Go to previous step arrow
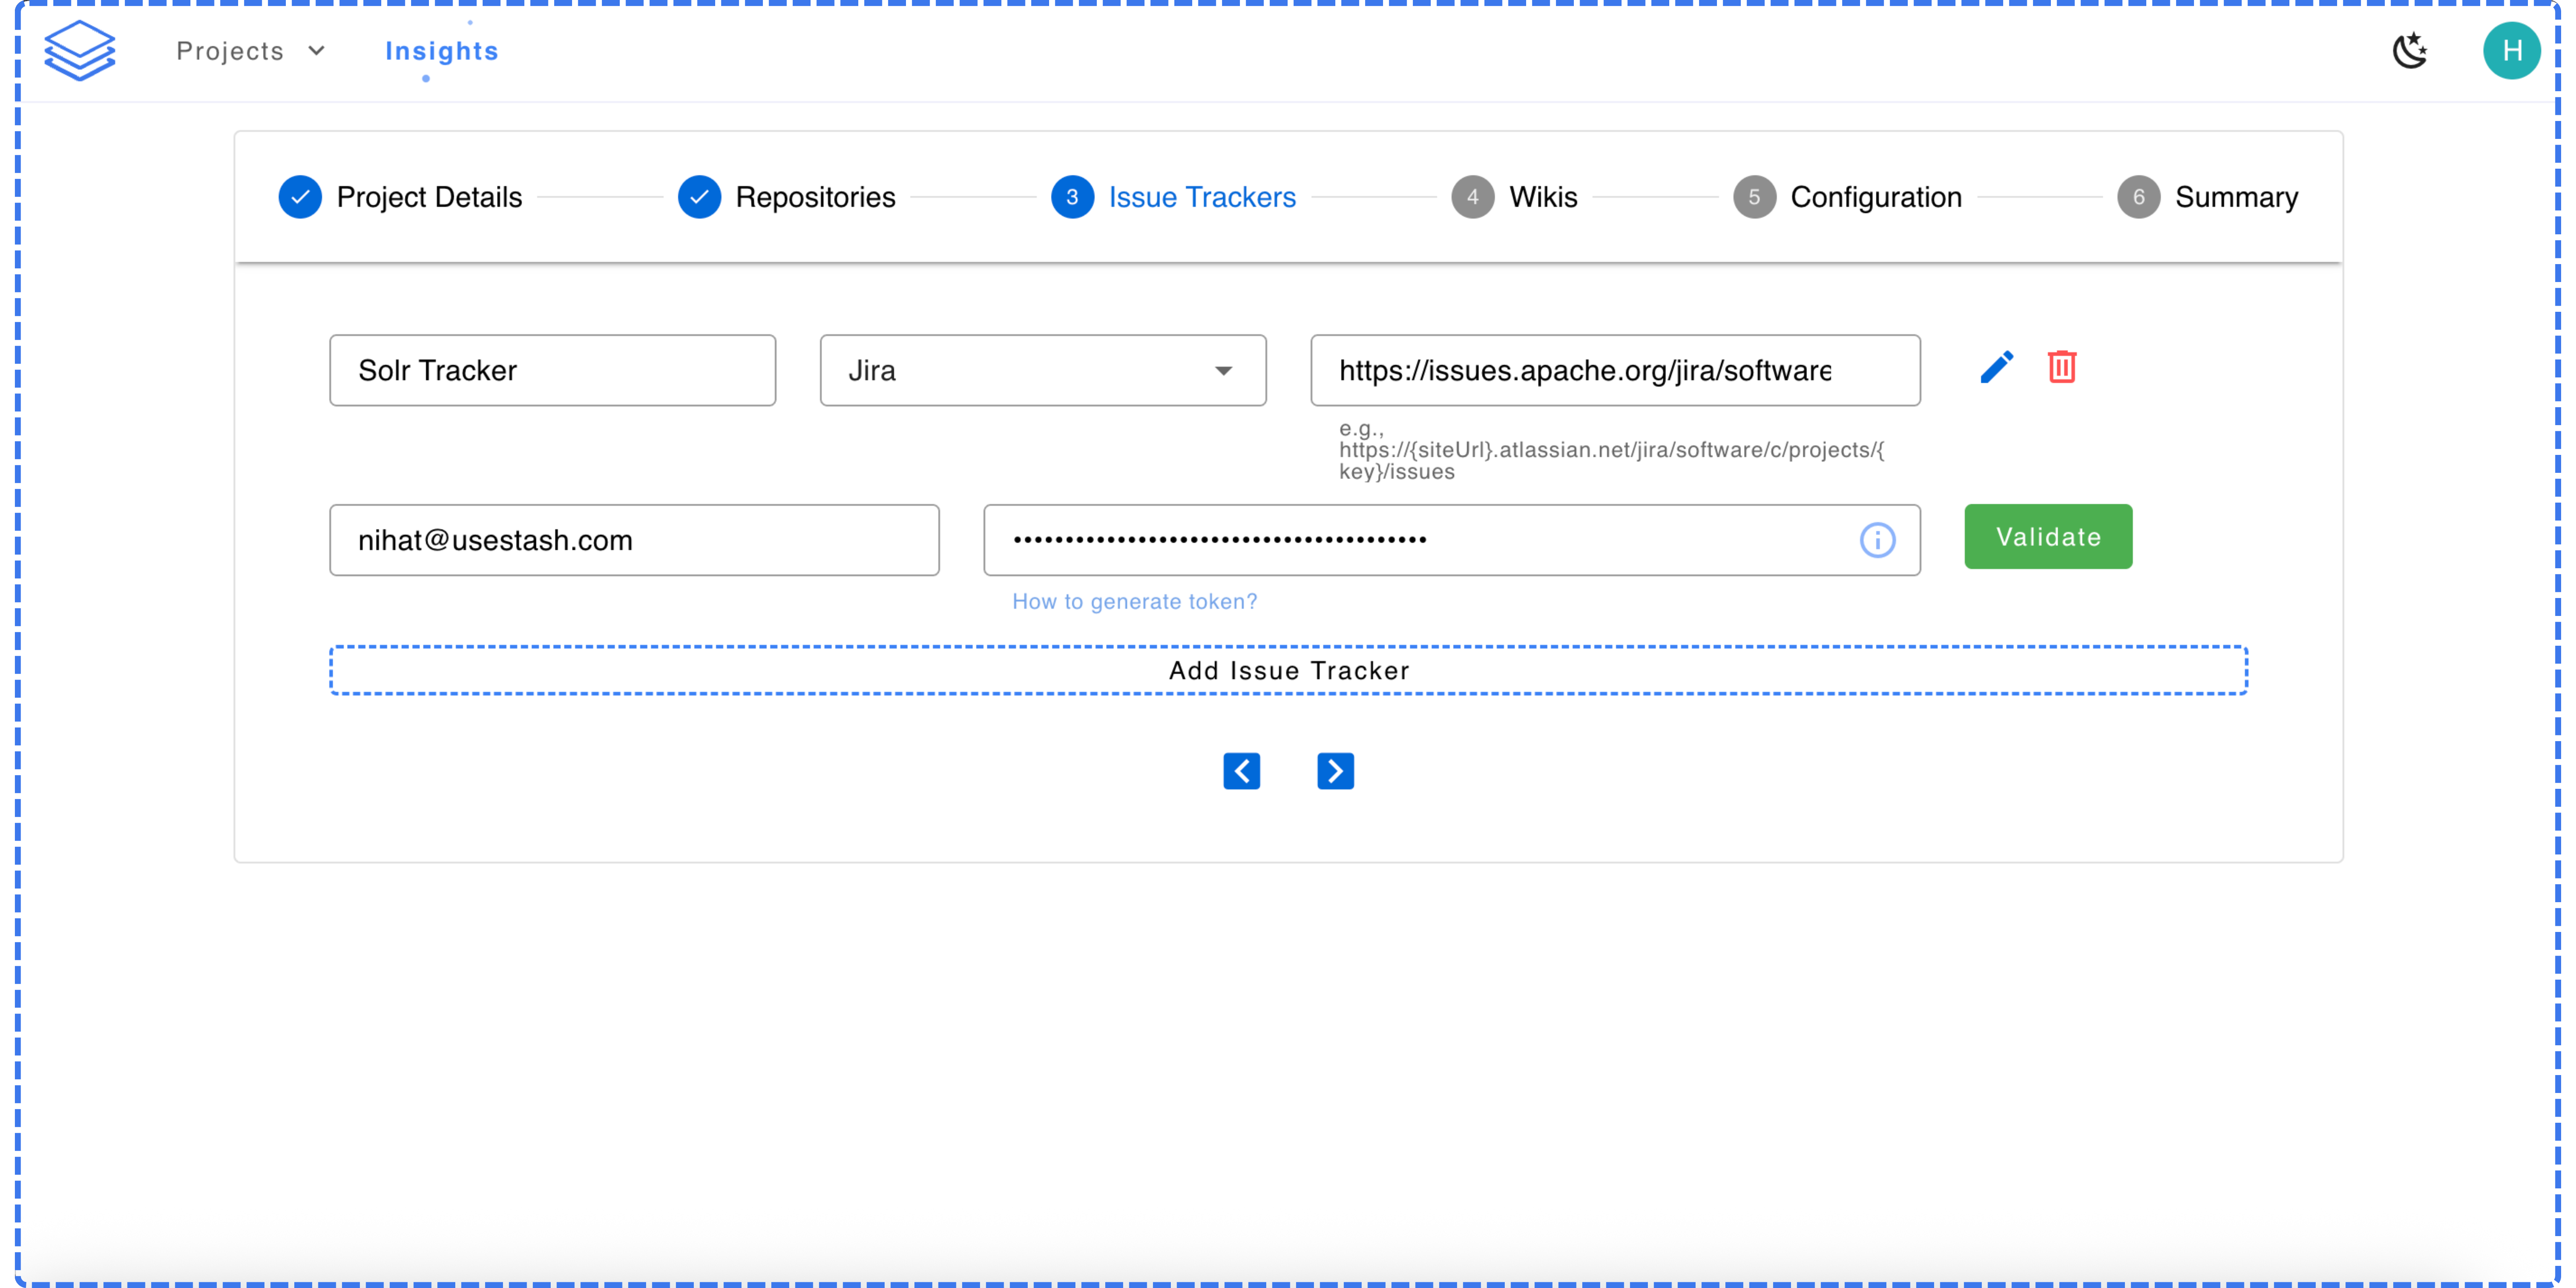 pos(1241,771)
